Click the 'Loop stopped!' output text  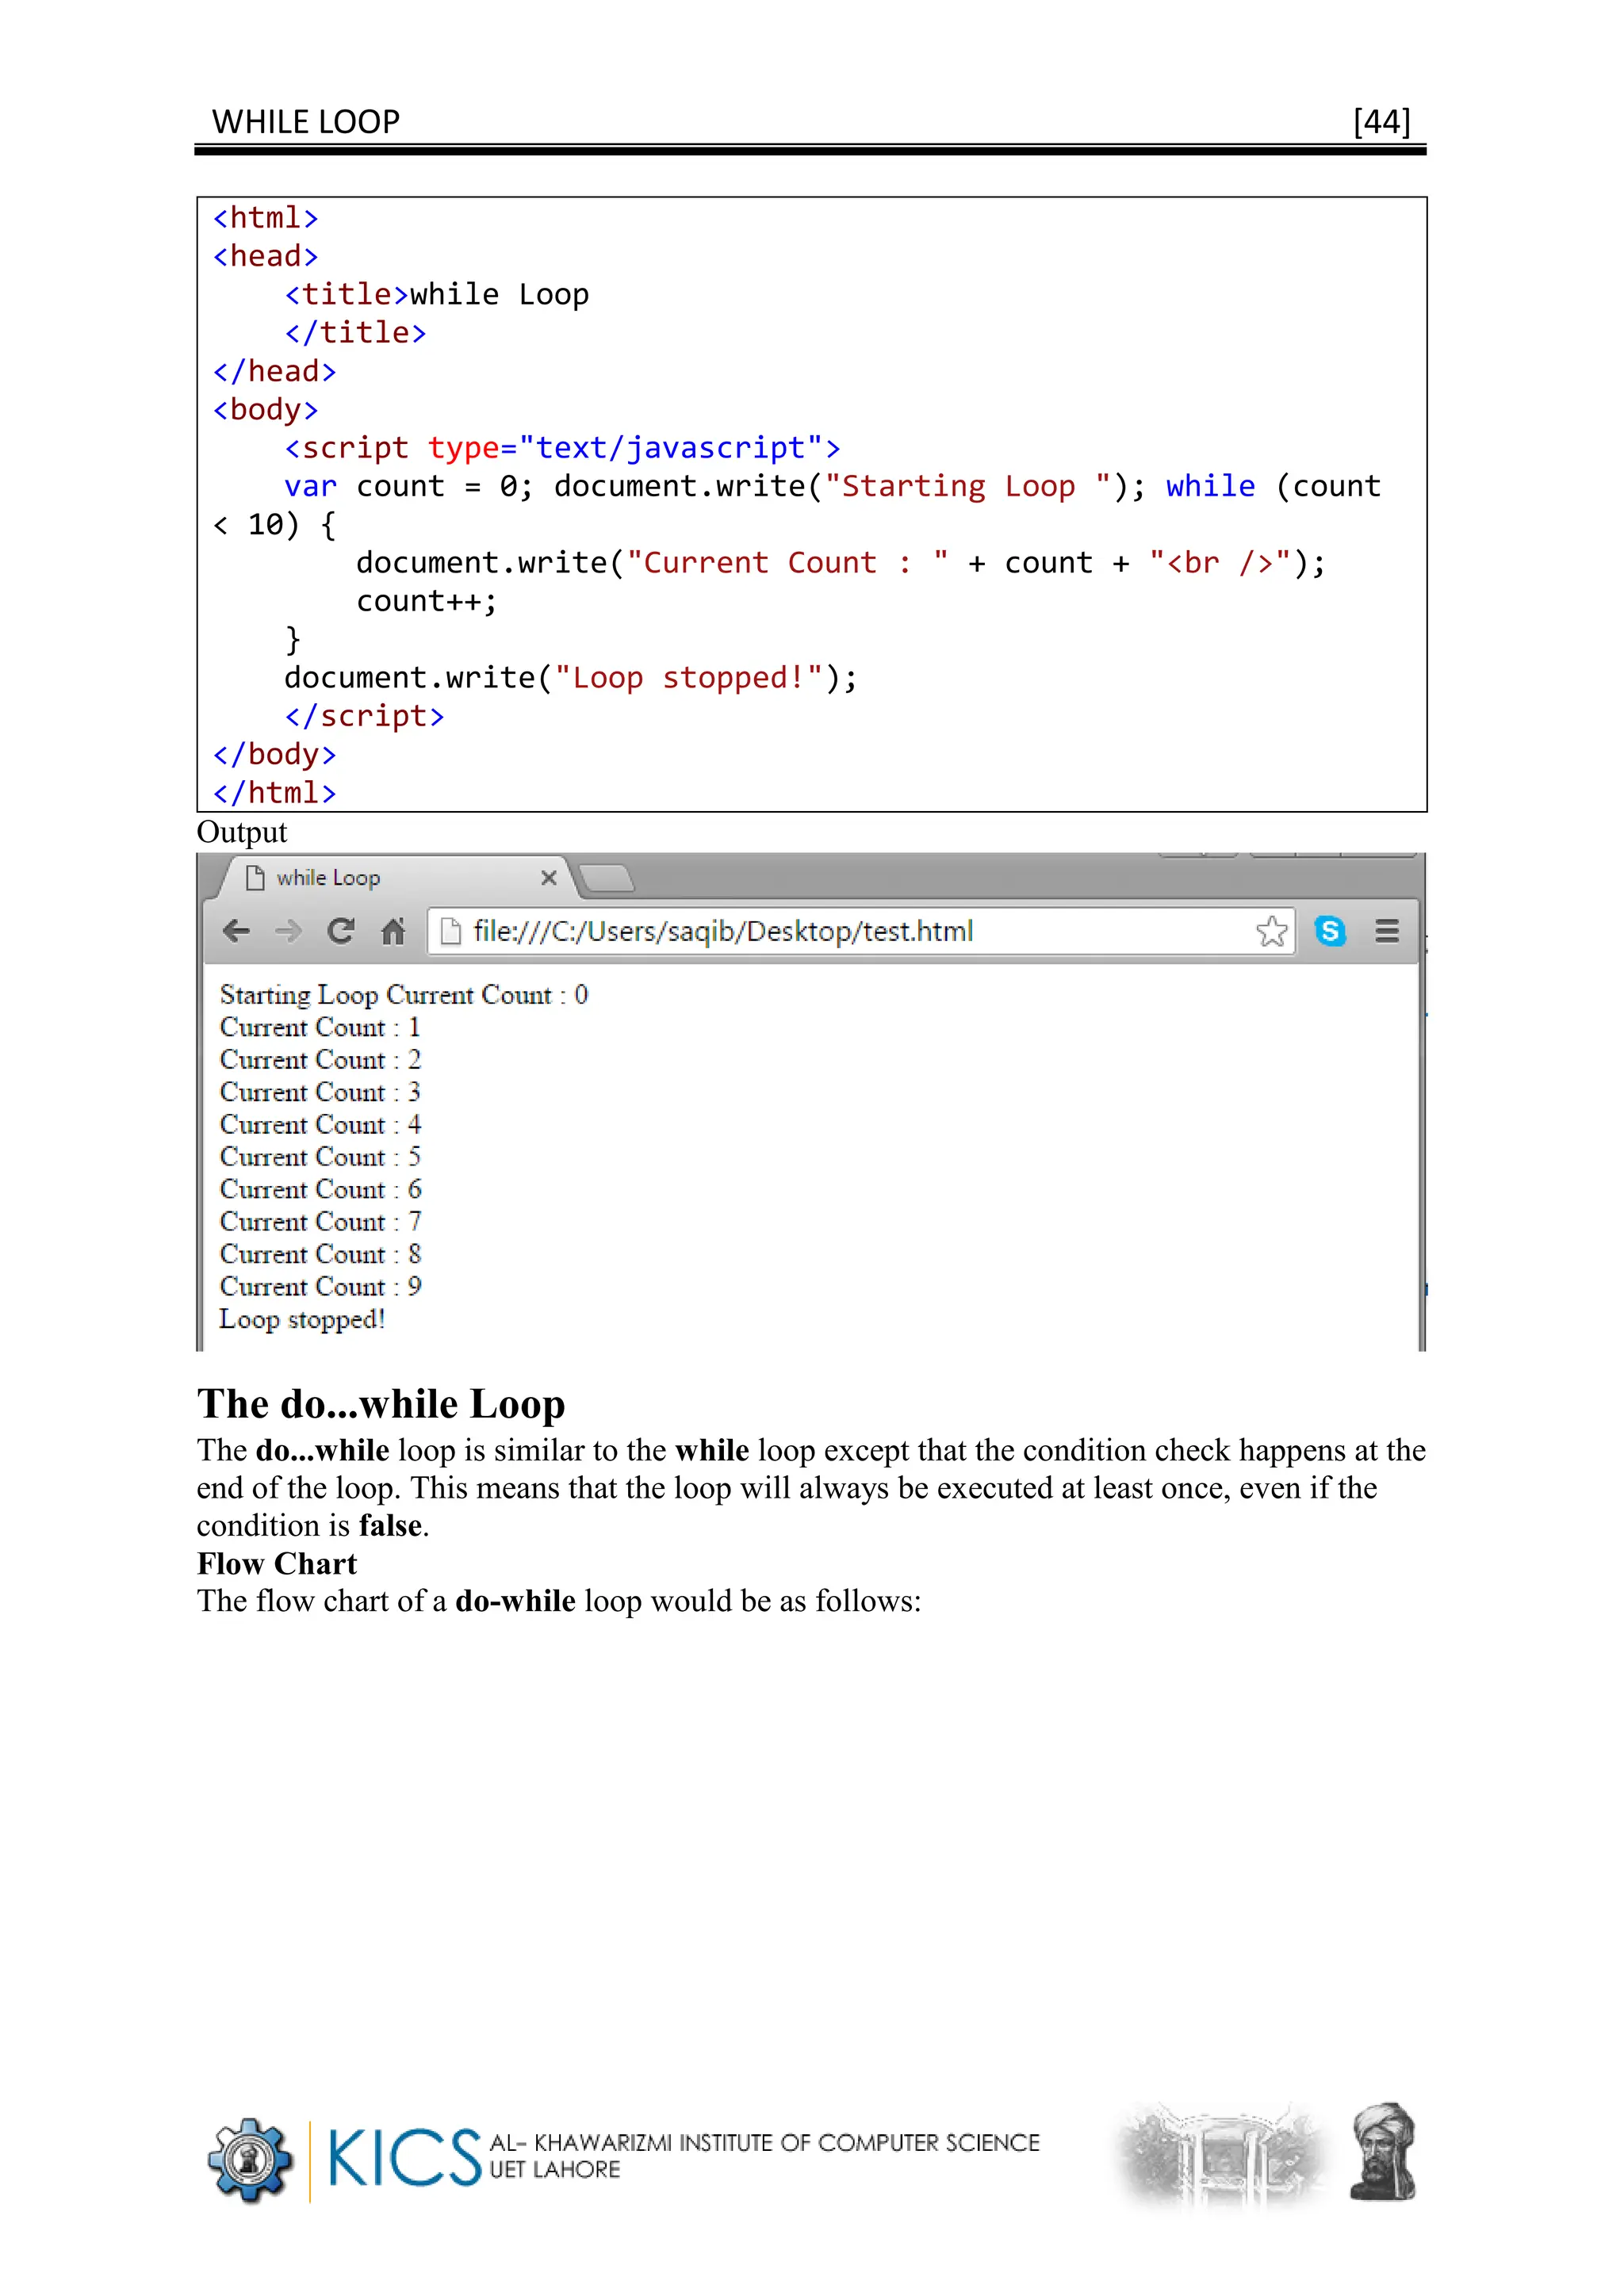[302, 1319]
